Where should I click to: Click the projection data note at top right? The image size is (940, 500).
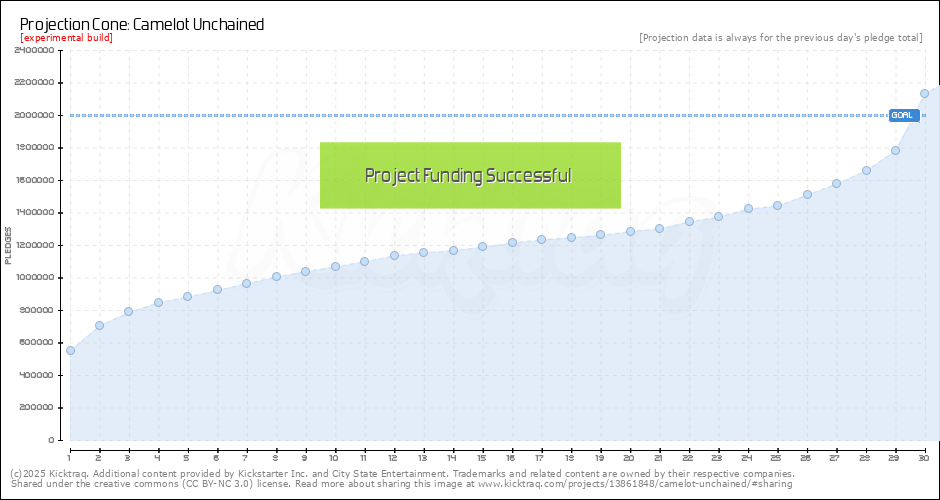(780, 38)
